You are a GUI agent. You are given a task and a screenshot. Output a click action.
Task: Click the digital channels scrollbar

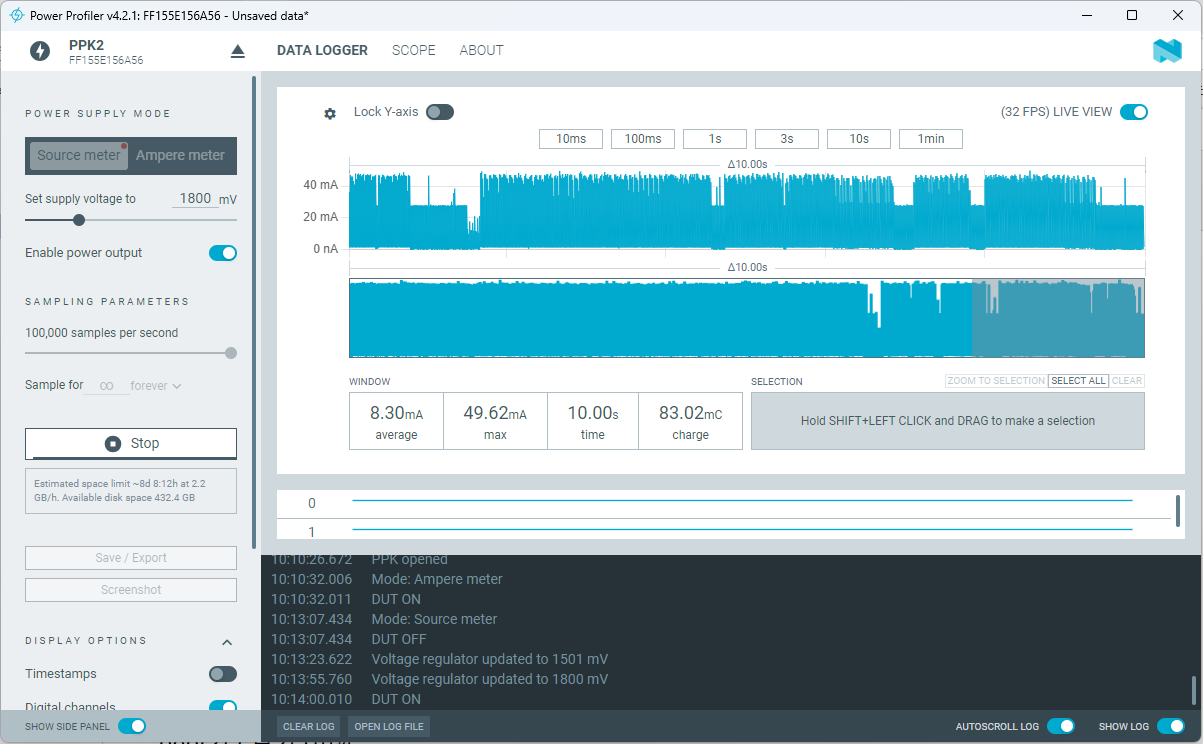(x=1178, y=511)
